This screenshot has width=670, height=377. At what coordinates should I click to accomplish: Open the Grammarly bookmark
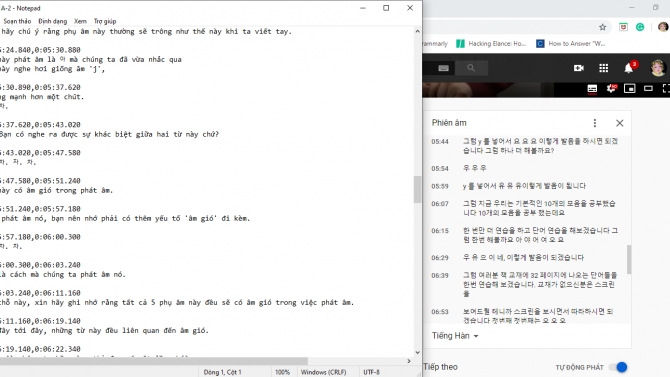435,44
